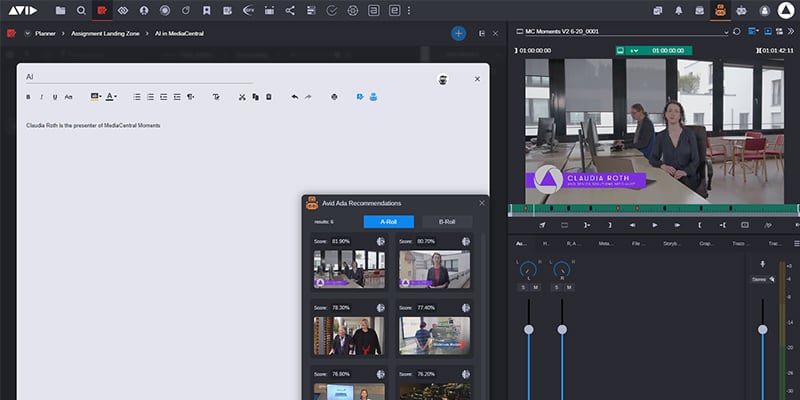800x400 pixels.
Task: Play the video in the player
Action: coord(655,225)
